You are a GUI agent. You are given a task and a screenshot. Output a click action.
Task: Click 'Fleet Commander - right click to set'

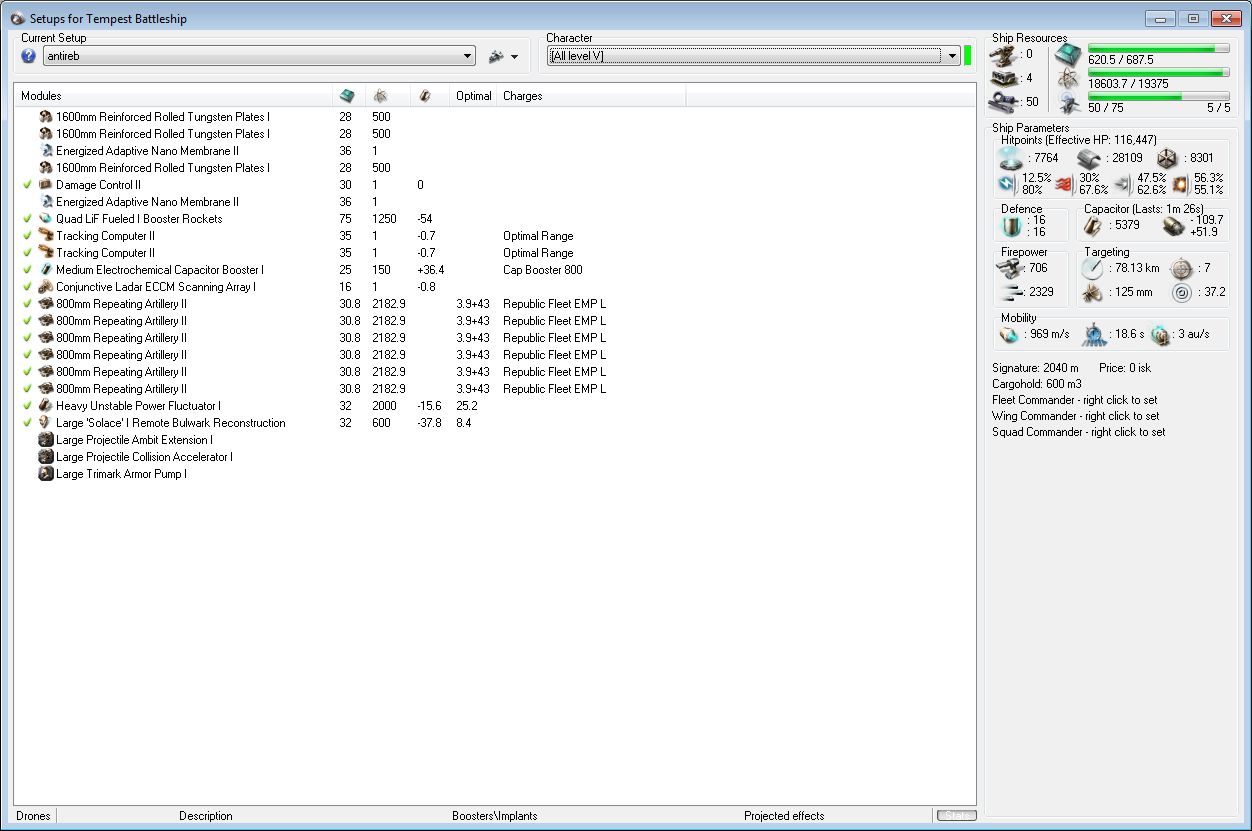(1075, 400)
